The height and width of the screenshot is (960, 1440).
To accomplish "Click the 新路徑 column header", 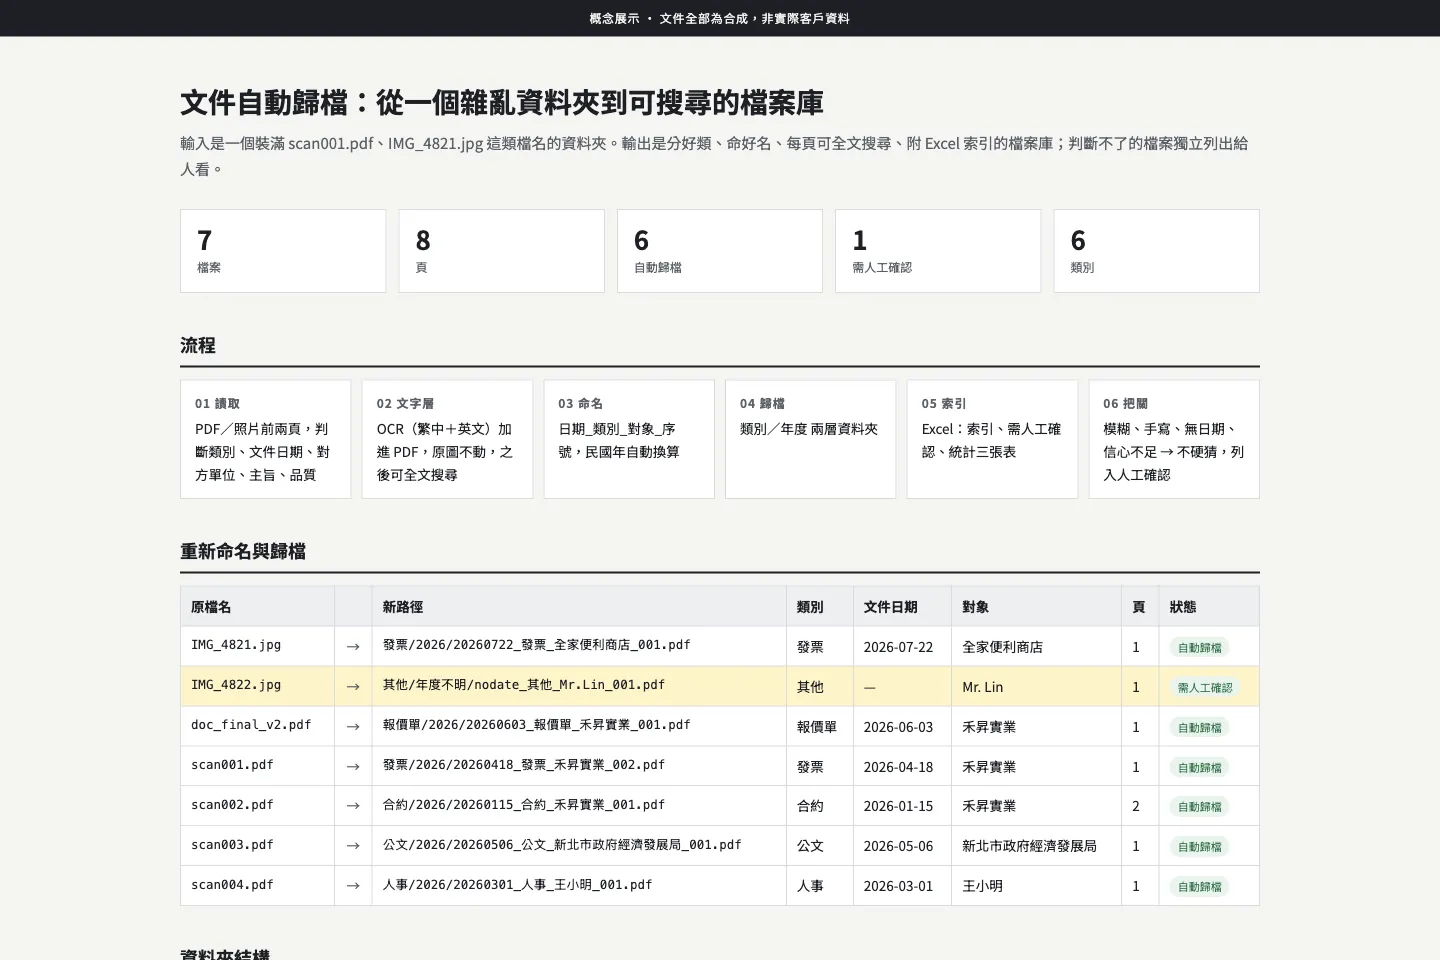I will [x=579, y=607].
